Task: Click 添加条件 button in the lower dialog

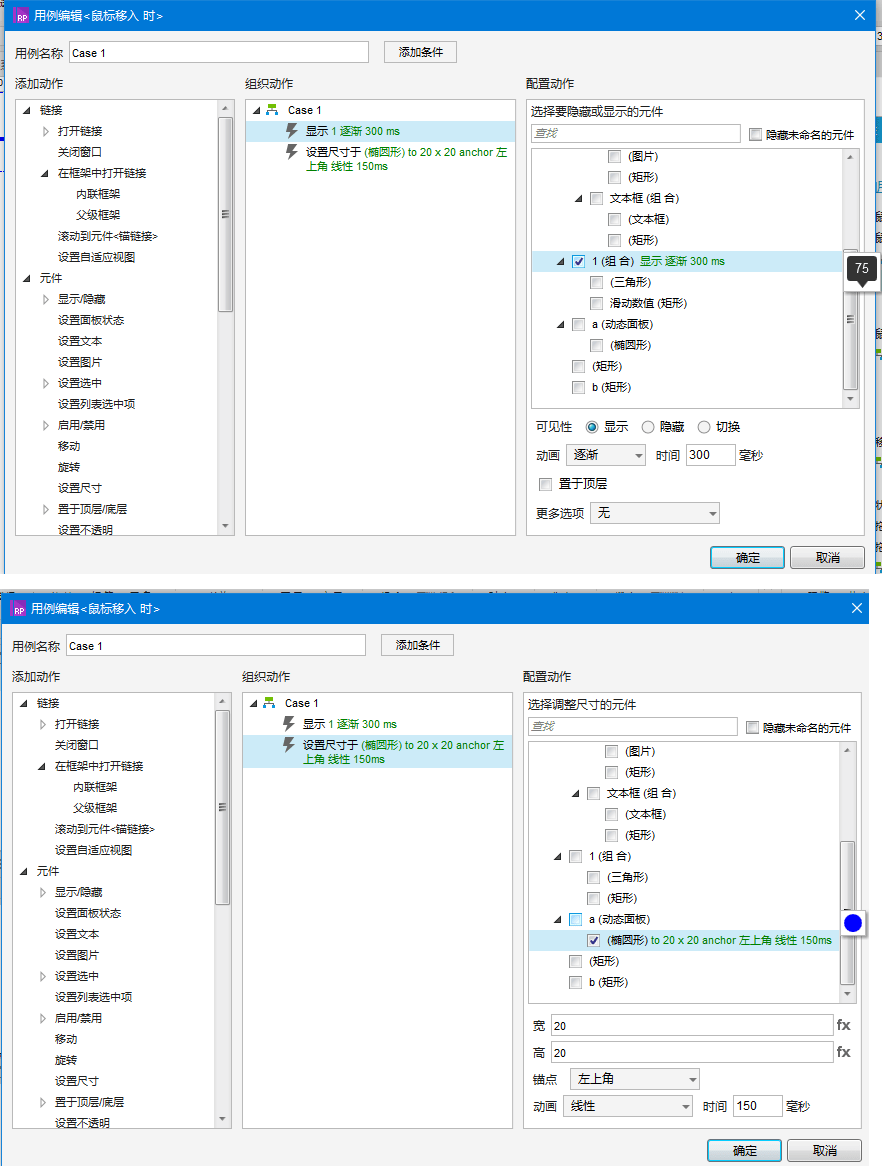Action: (417, 645)
